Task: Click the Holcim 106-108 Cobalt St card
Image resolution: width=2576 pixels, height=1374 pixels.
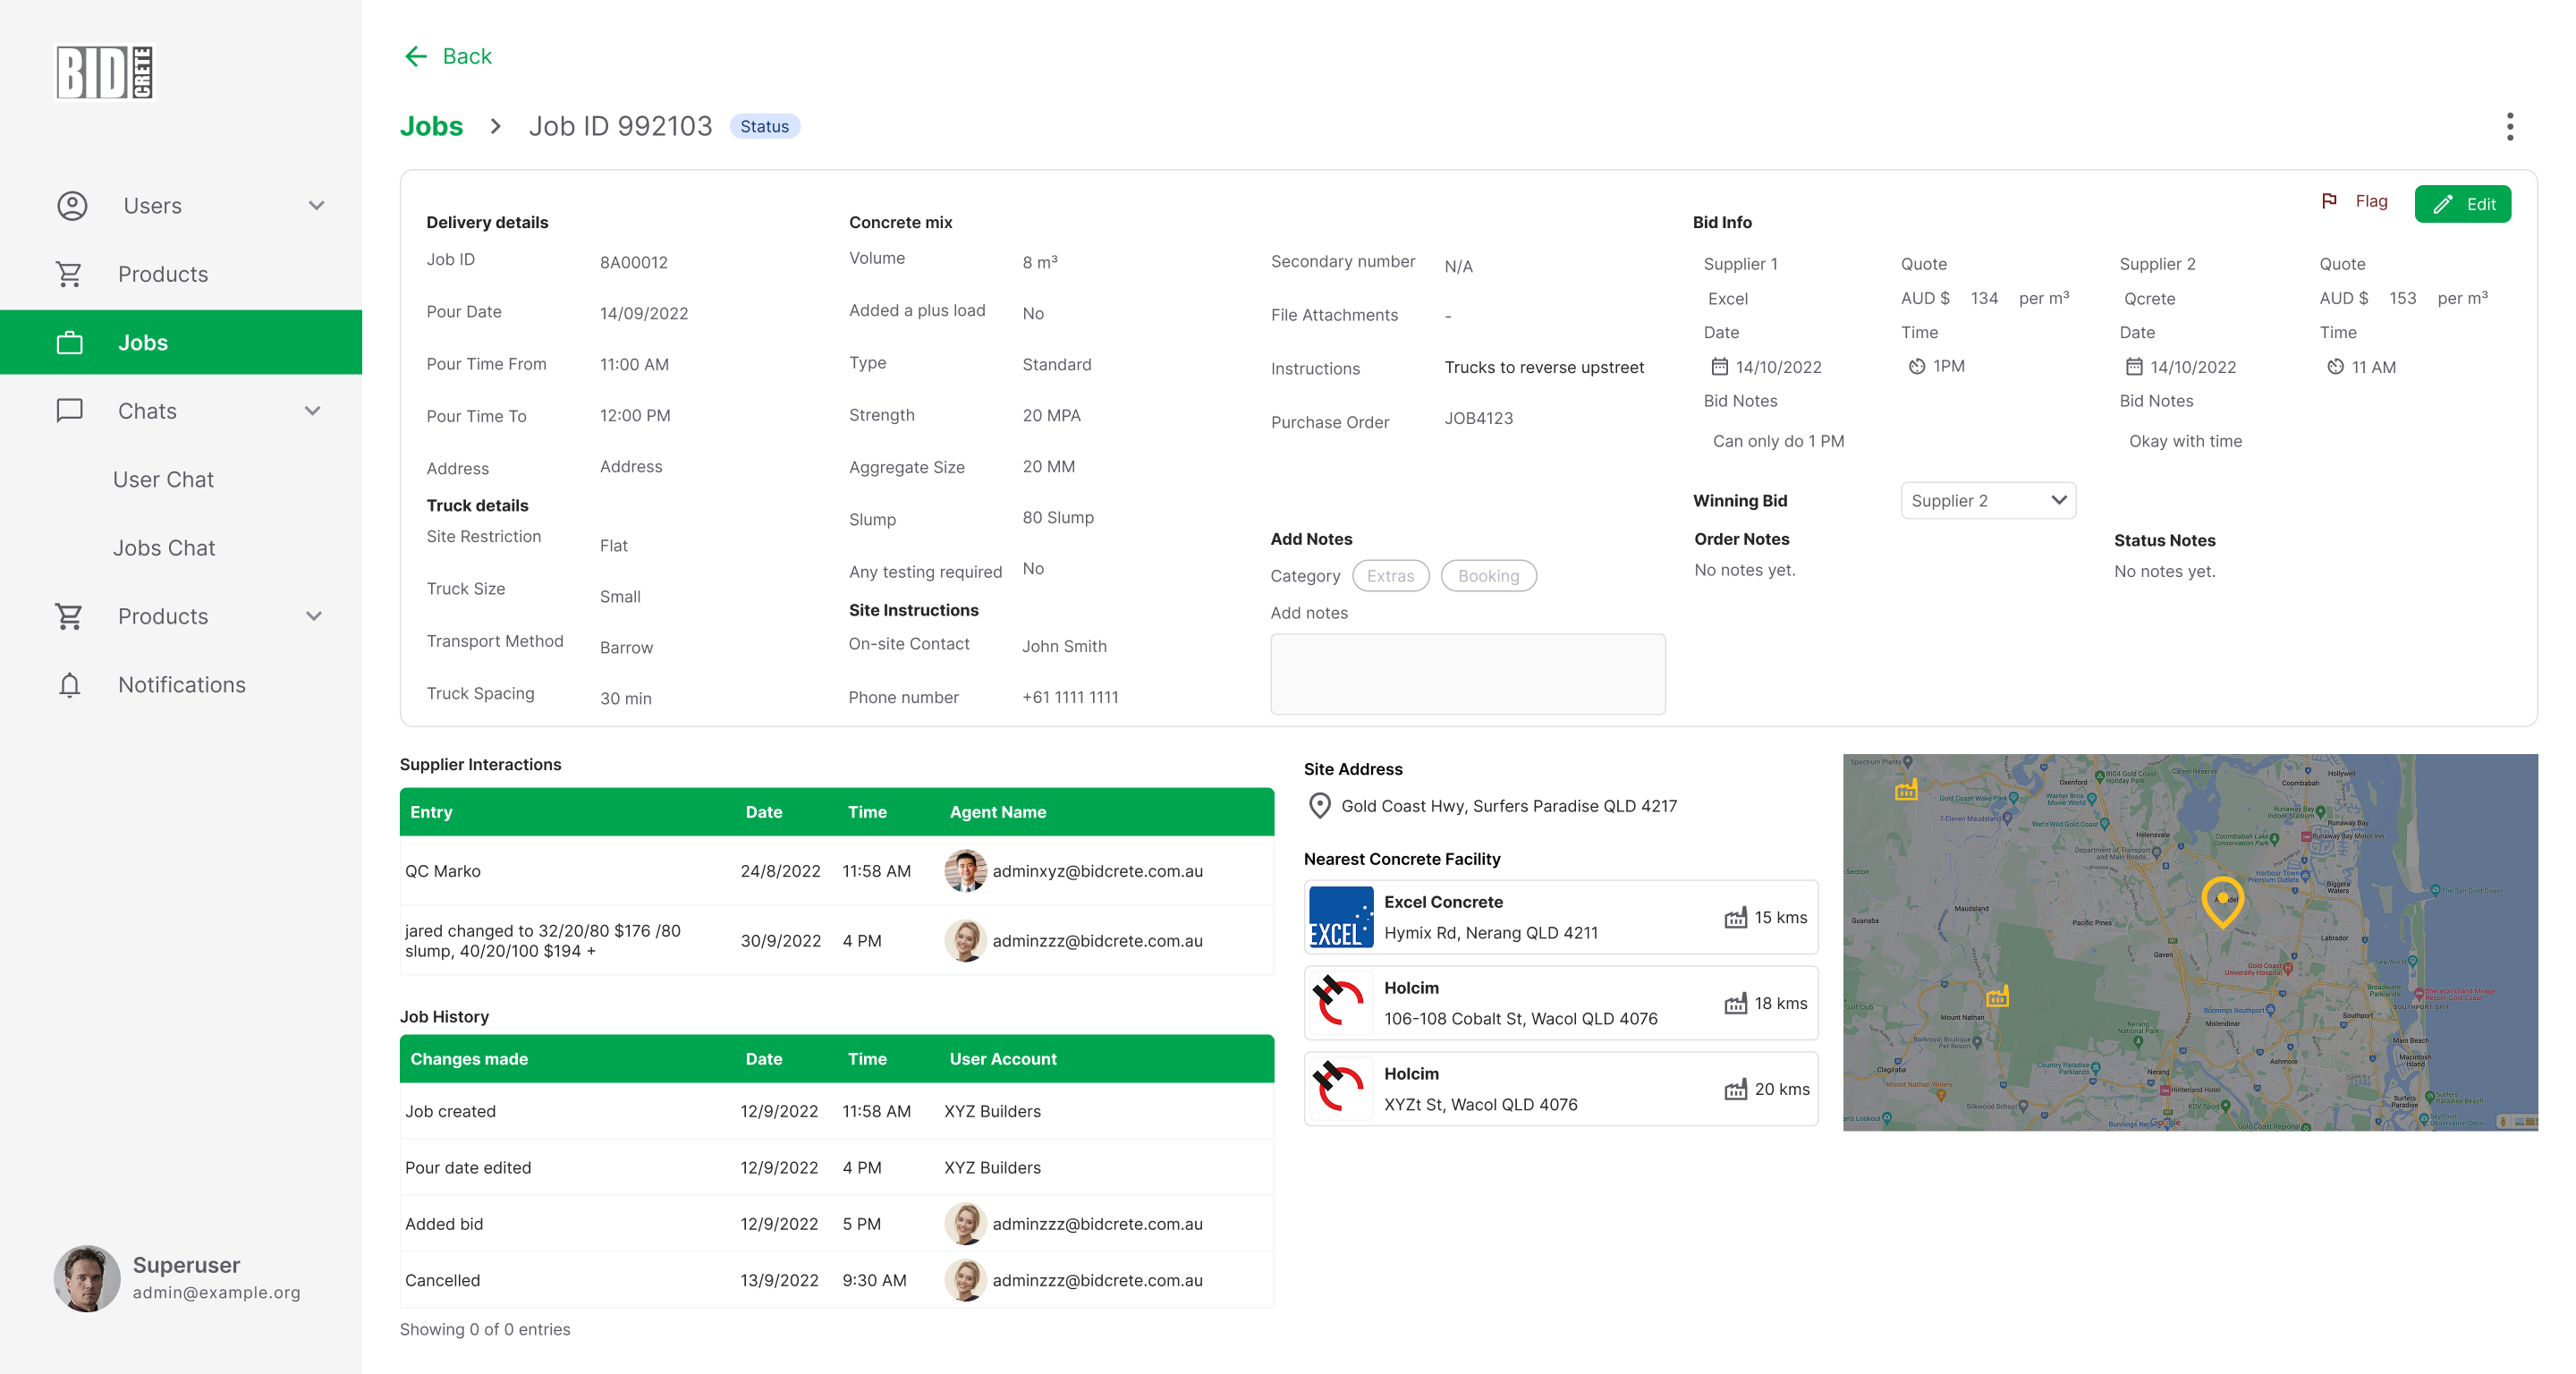Action: point(1561,1003)
